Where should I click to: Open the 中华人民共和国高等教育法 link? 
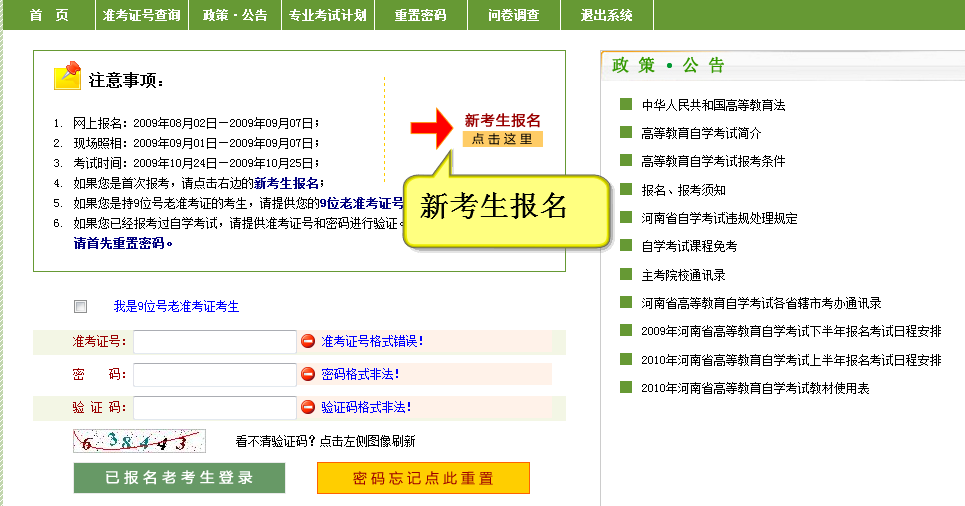(713, 105)
